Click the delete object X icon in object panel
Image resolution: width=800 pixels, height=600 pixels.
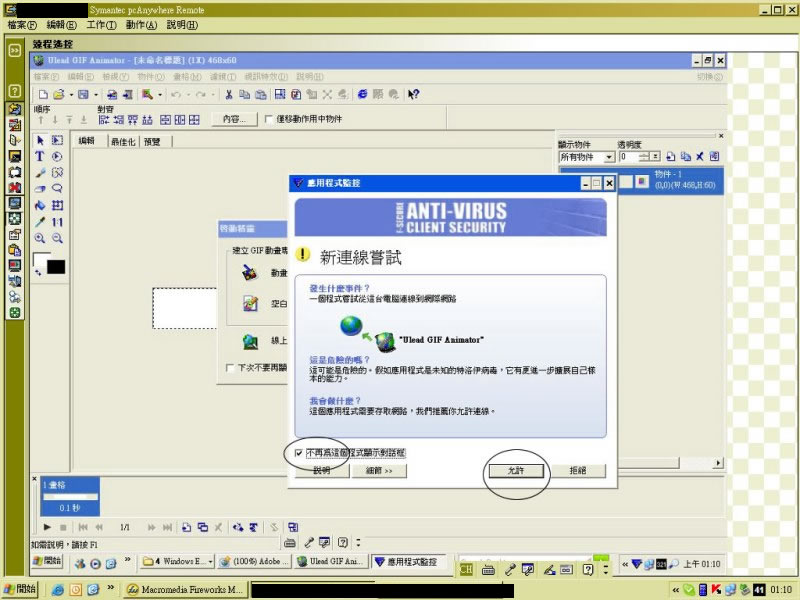point(699,157)
